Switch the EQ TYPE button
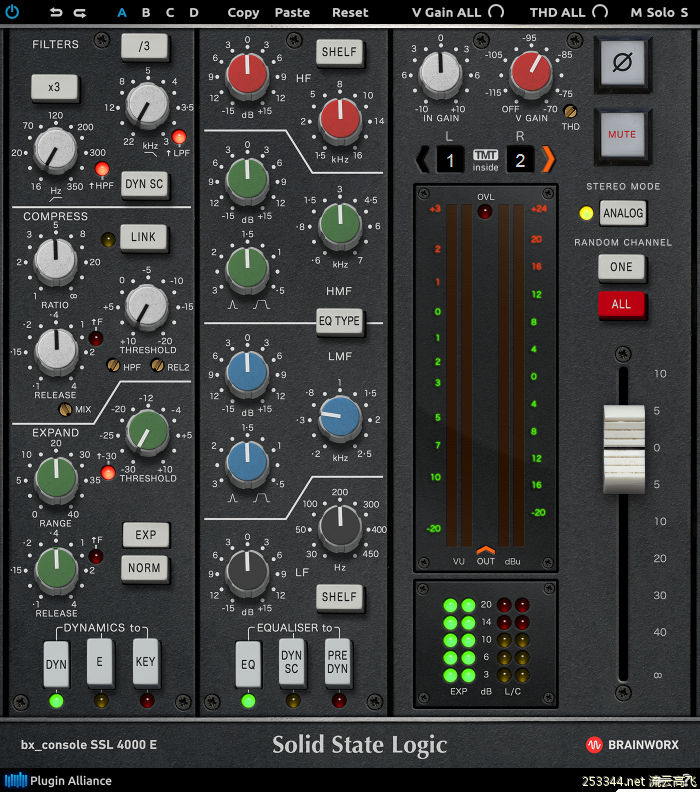This screenshot has width=700, height=792. click(339, 321)
